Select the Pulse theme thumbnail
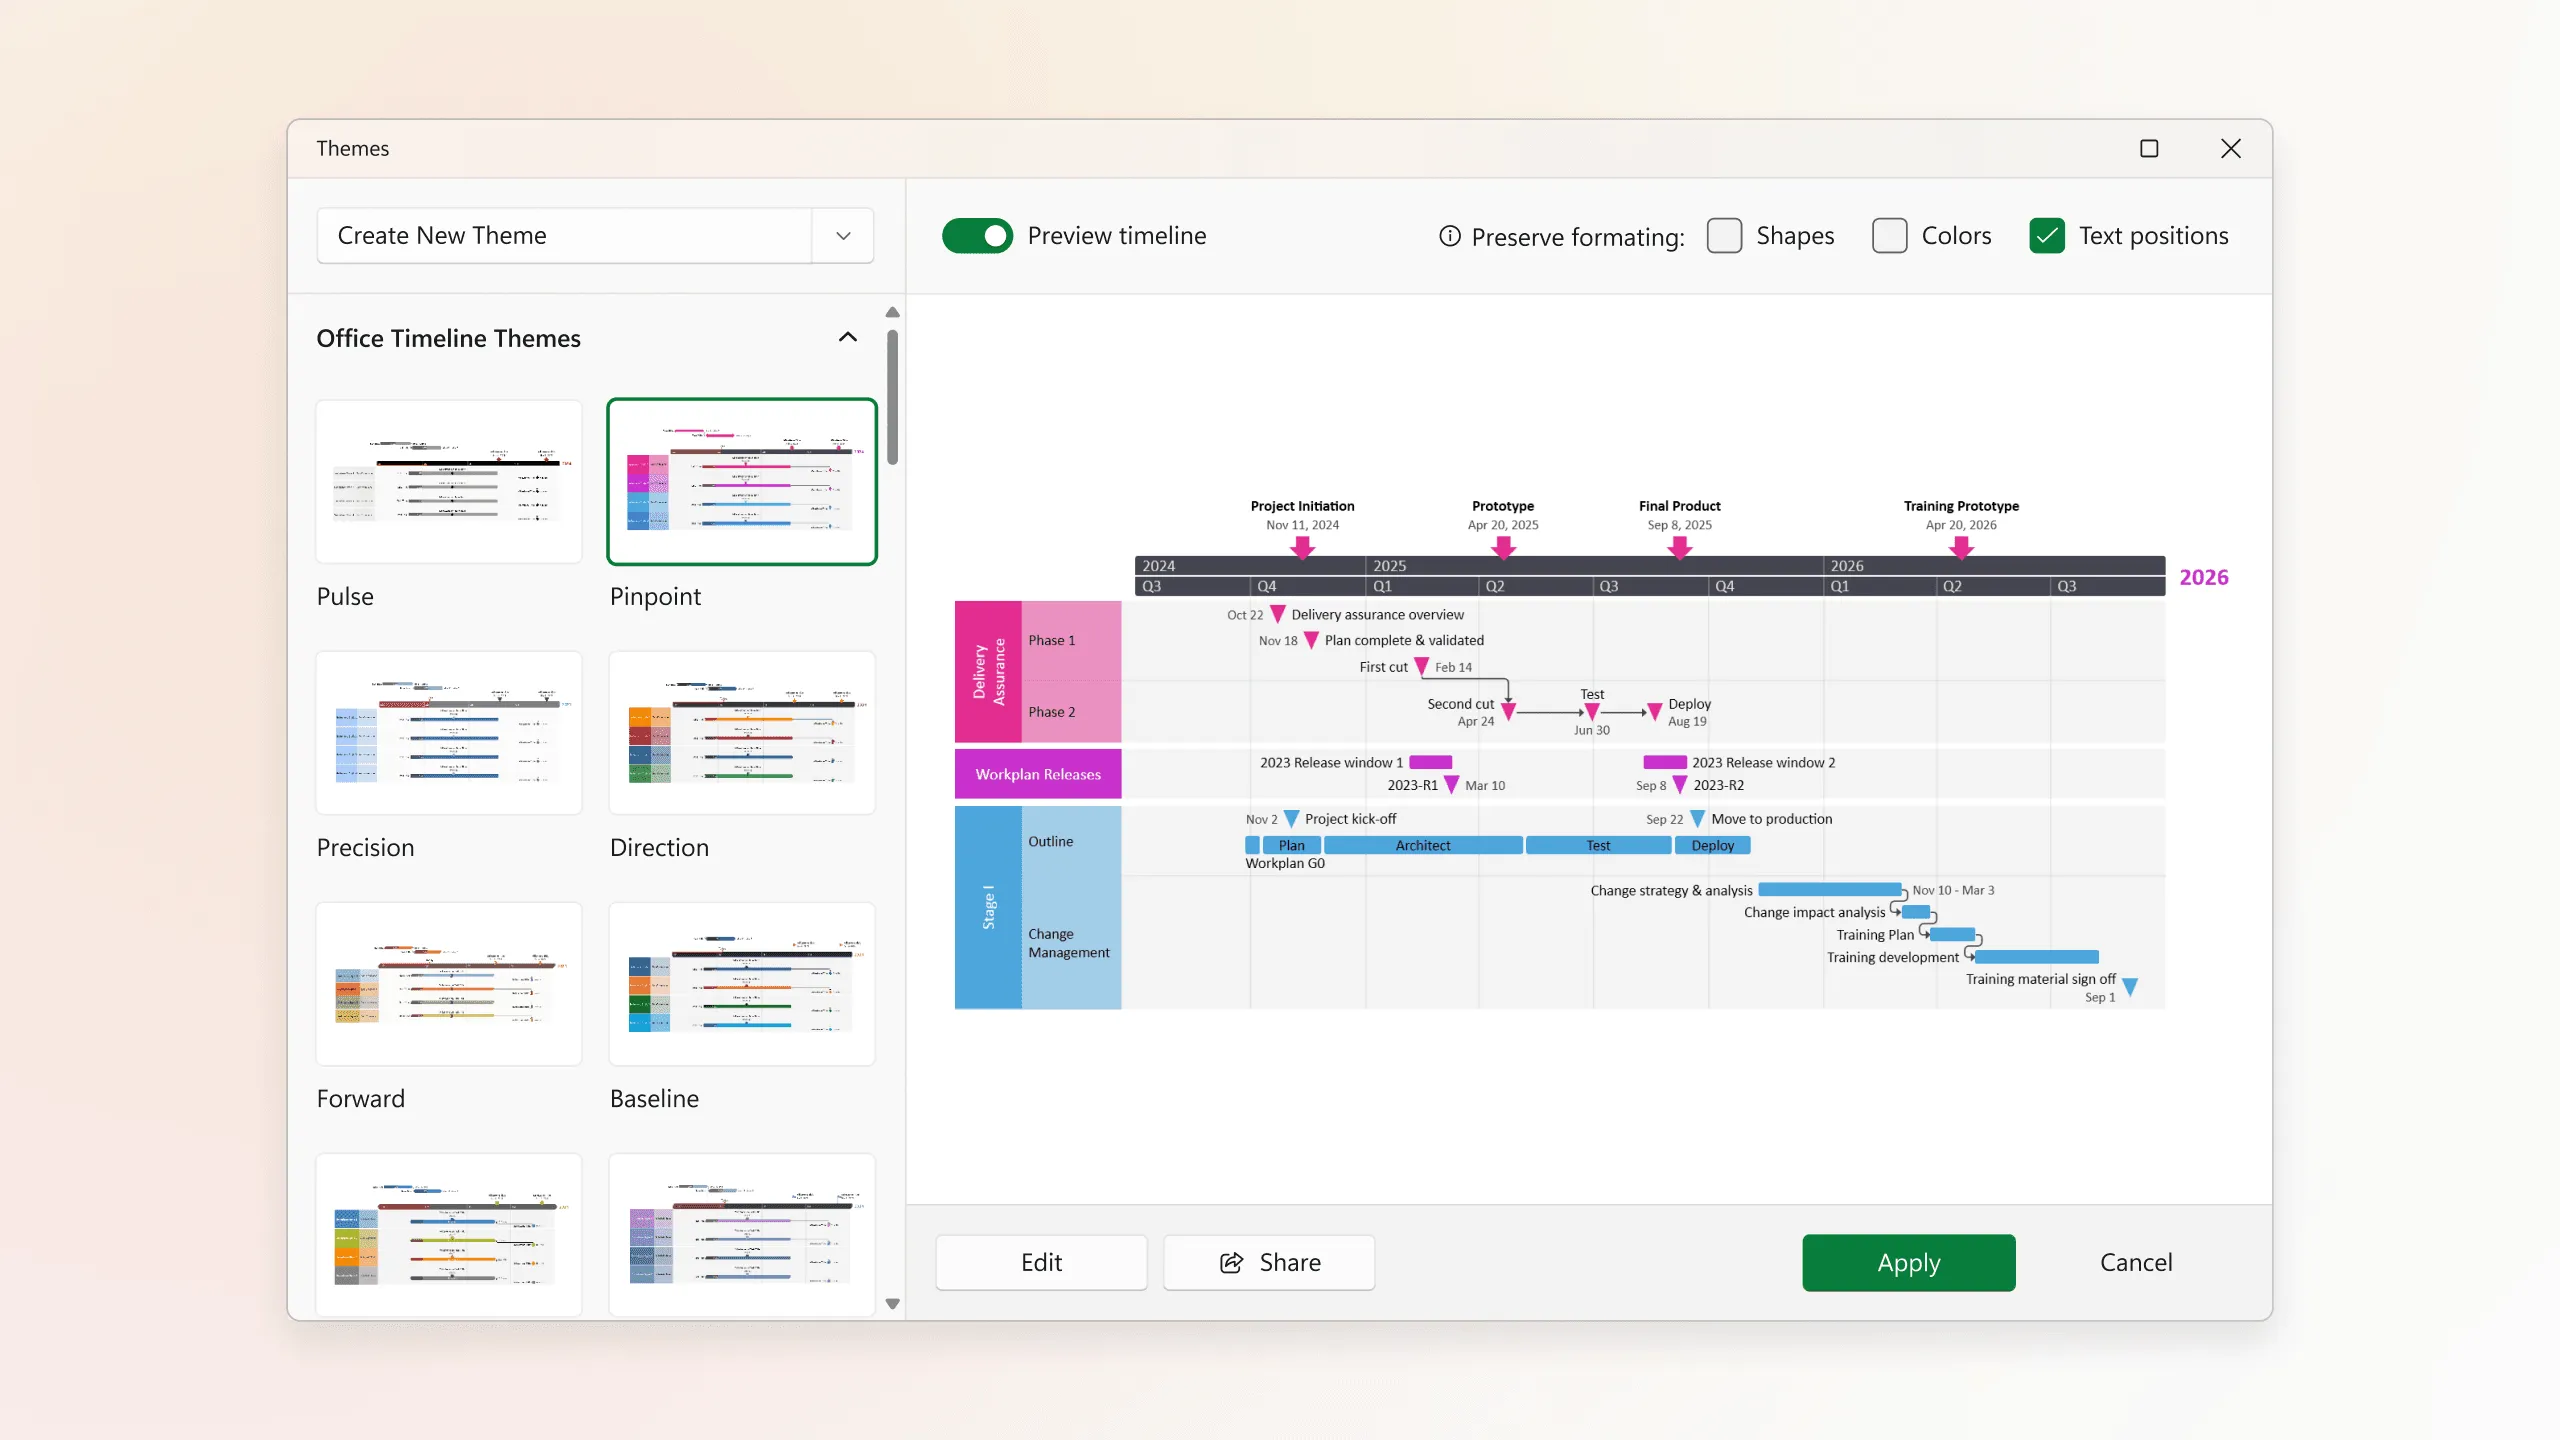The width and height of the screenshot is (2560, 1440). click(x=449, y=482)
